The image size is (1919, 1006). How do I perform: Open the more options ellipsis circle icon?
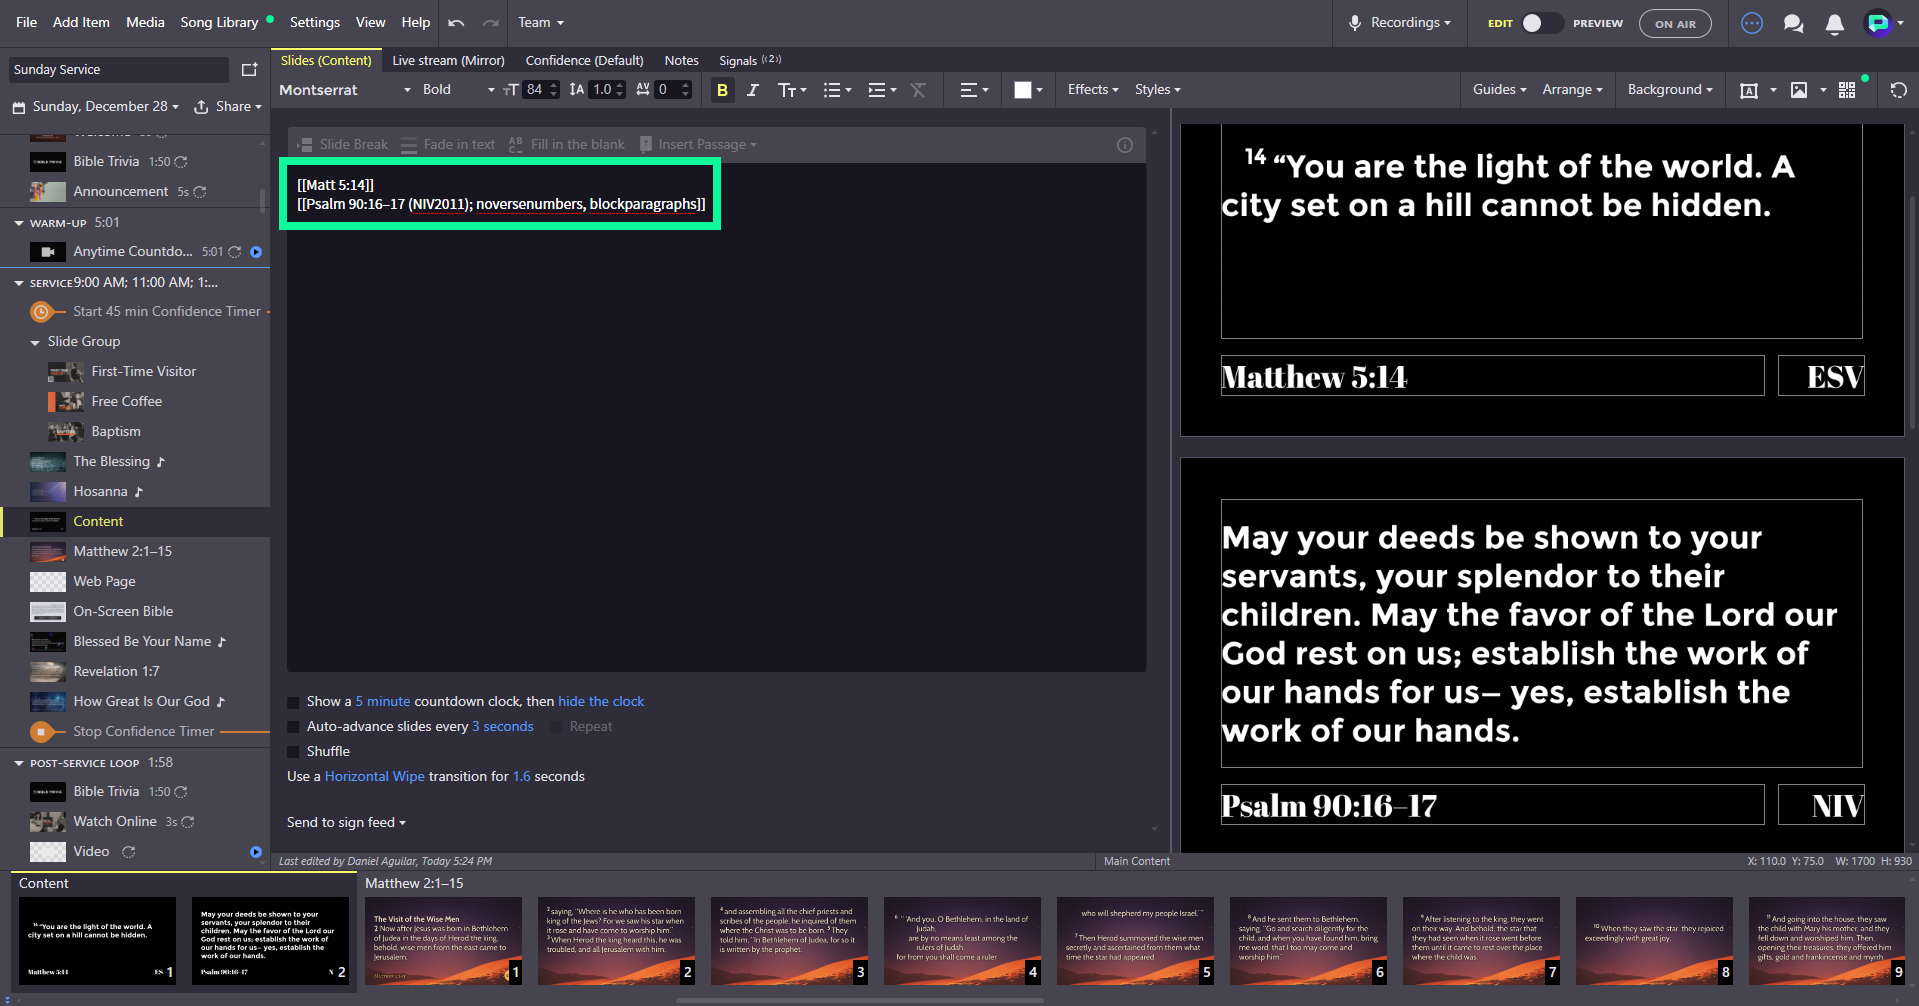click(x=1752, y=23)
